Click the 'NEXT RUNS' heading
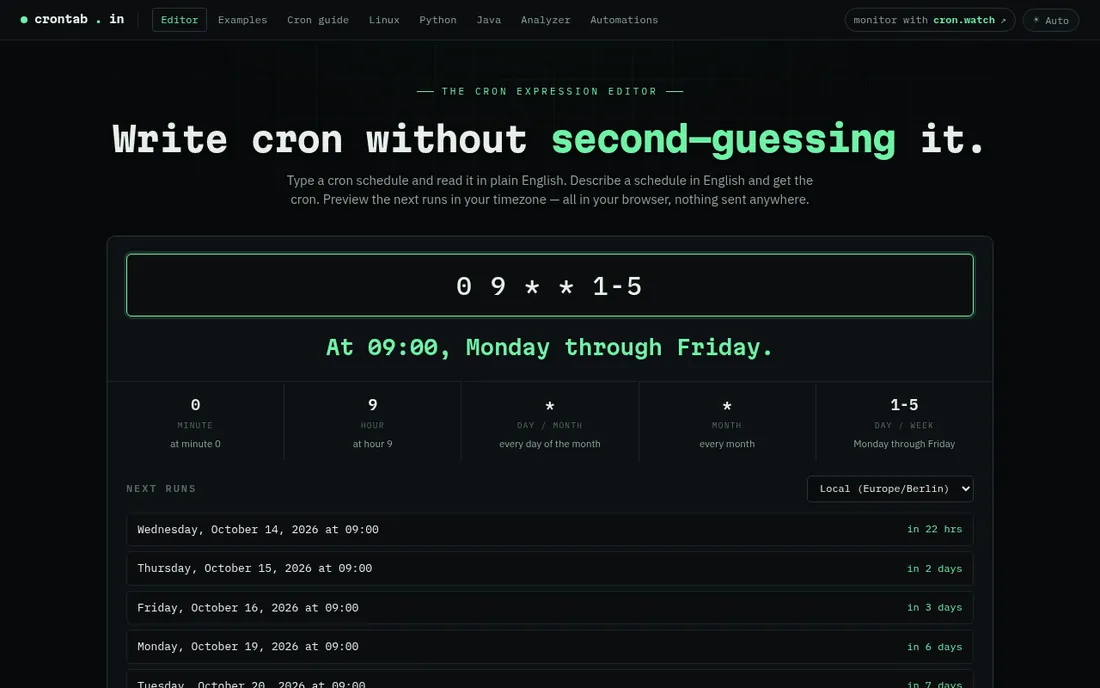 [161, 489]
